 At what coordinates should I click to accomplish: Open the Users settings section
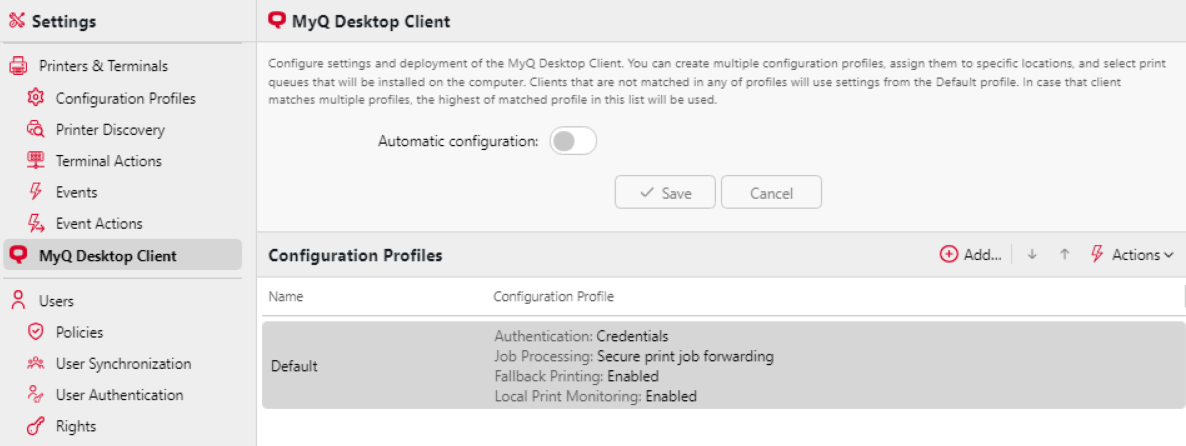(x=55, y=301)
